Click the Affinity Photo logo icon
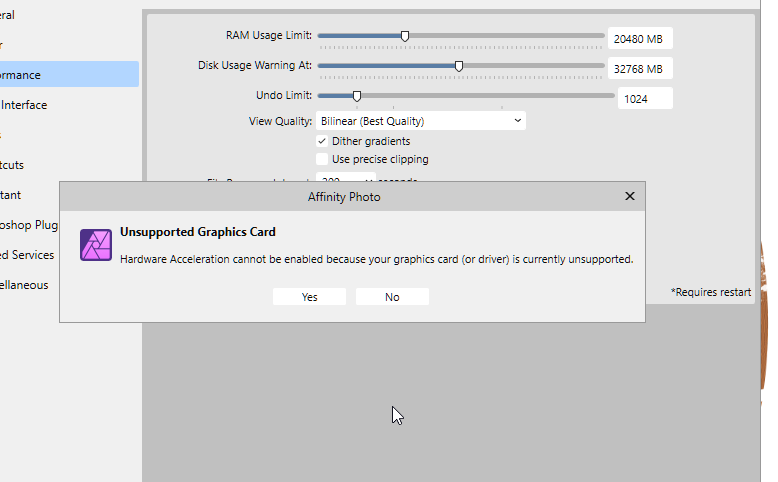778x482 pixels. point(96,245)
